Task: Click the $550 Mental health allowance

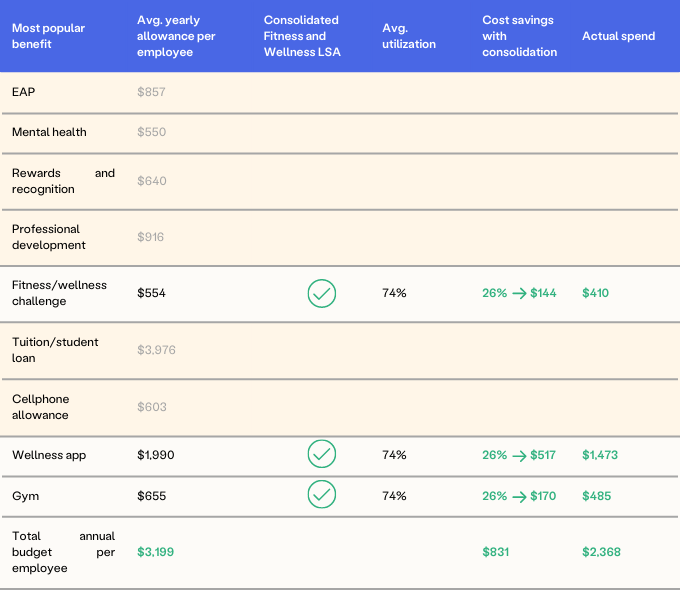Action: pos(151,132)
